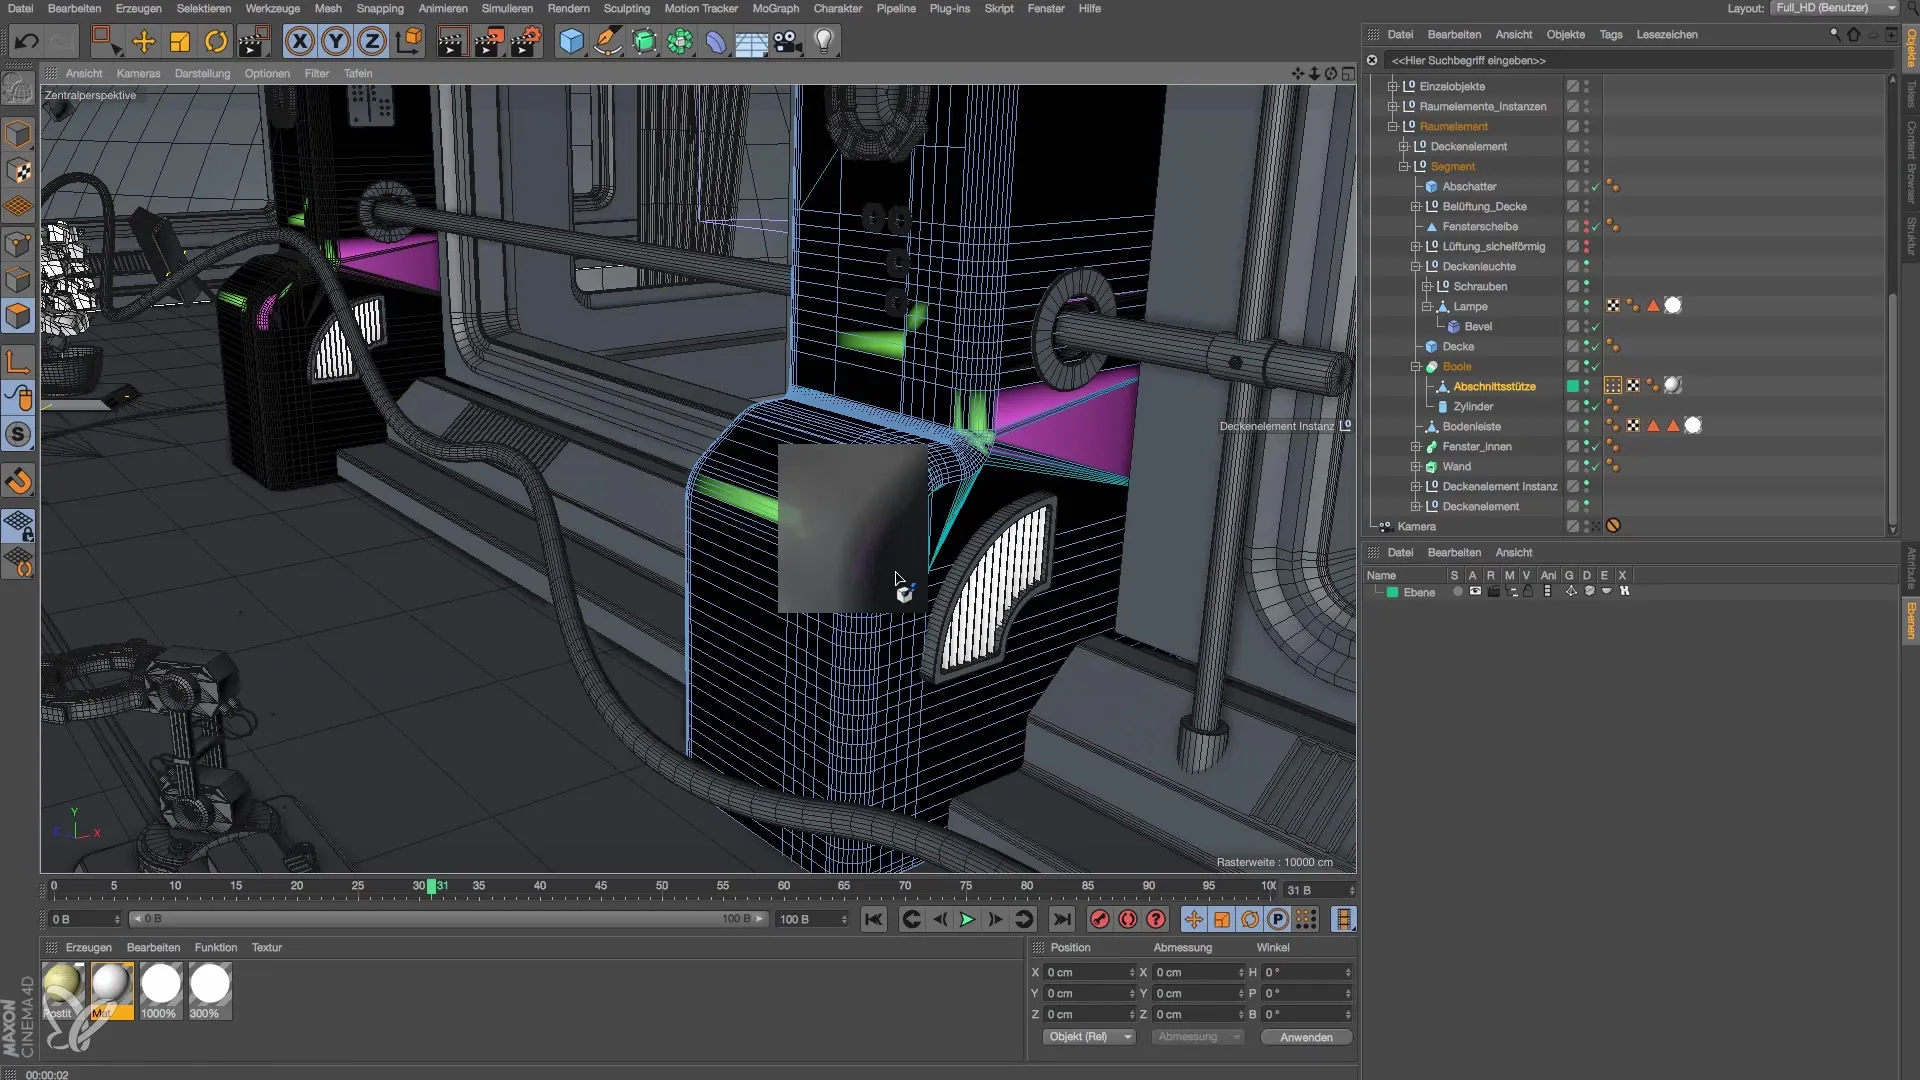Open layer manager Bearbeiten menu
Viewport: 1920px width, 1080px height.
coord(1454,552)
